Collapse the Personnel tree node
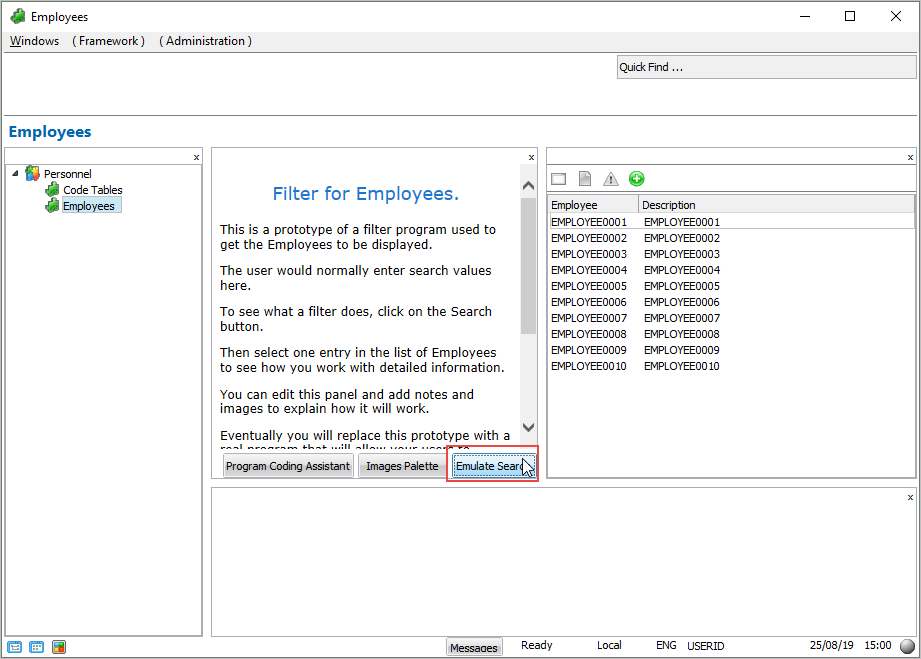The height and width of the screenshot is (659, 921). coord(15,174)
